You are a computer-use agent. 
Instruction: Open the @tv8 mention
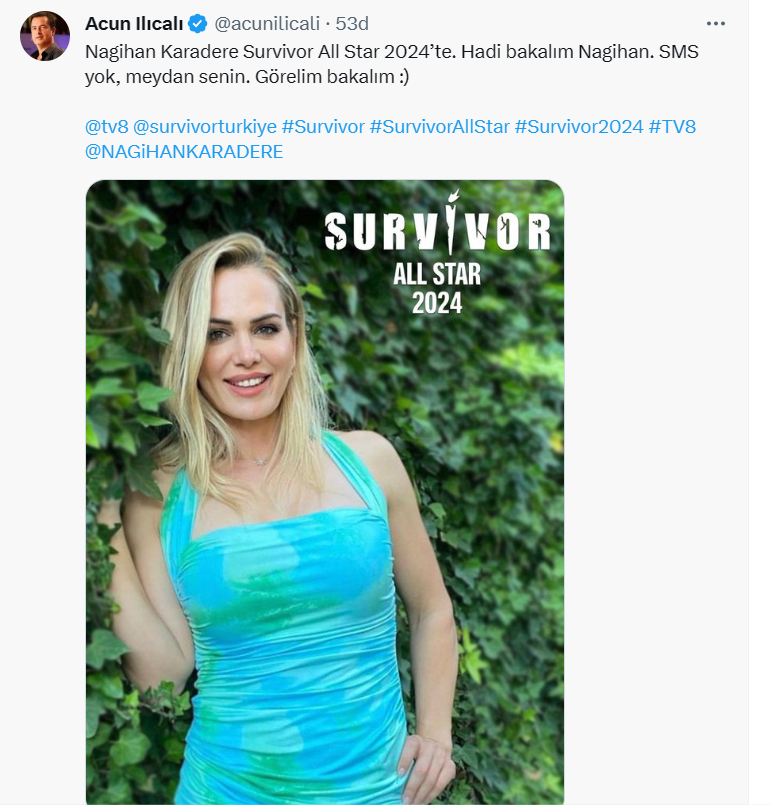pyautogui.click(x=106, y=126)
